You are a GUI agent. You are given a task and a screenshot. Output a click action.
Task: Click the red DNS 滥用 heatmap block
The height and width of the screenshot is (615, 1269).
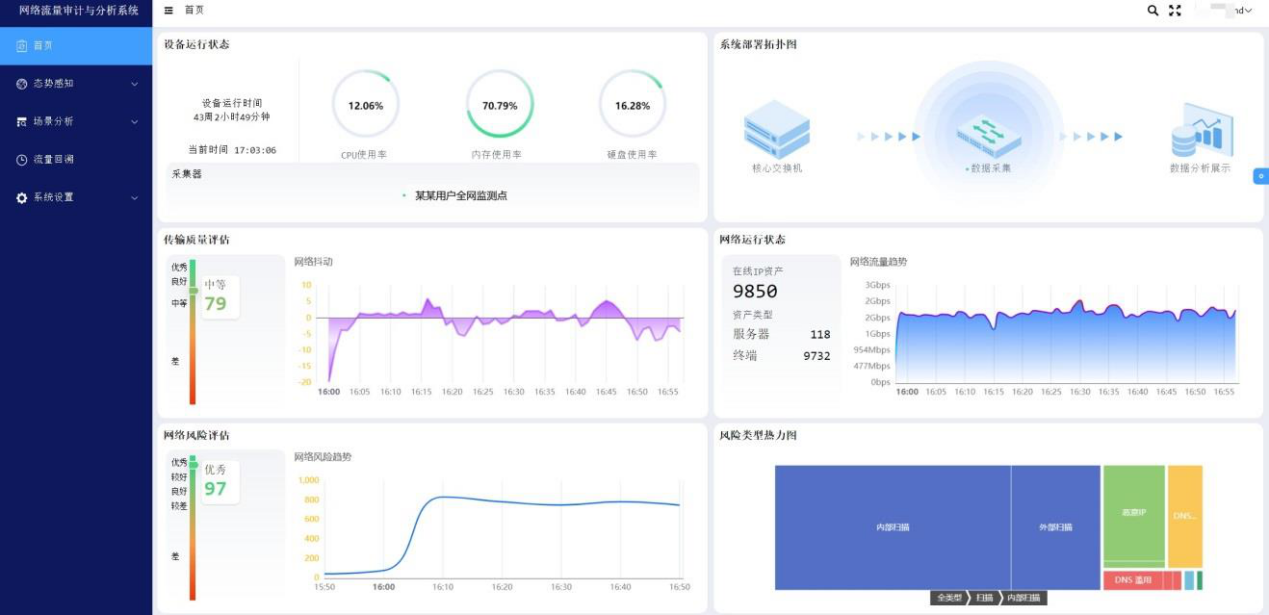click(x=1133, y=580)
